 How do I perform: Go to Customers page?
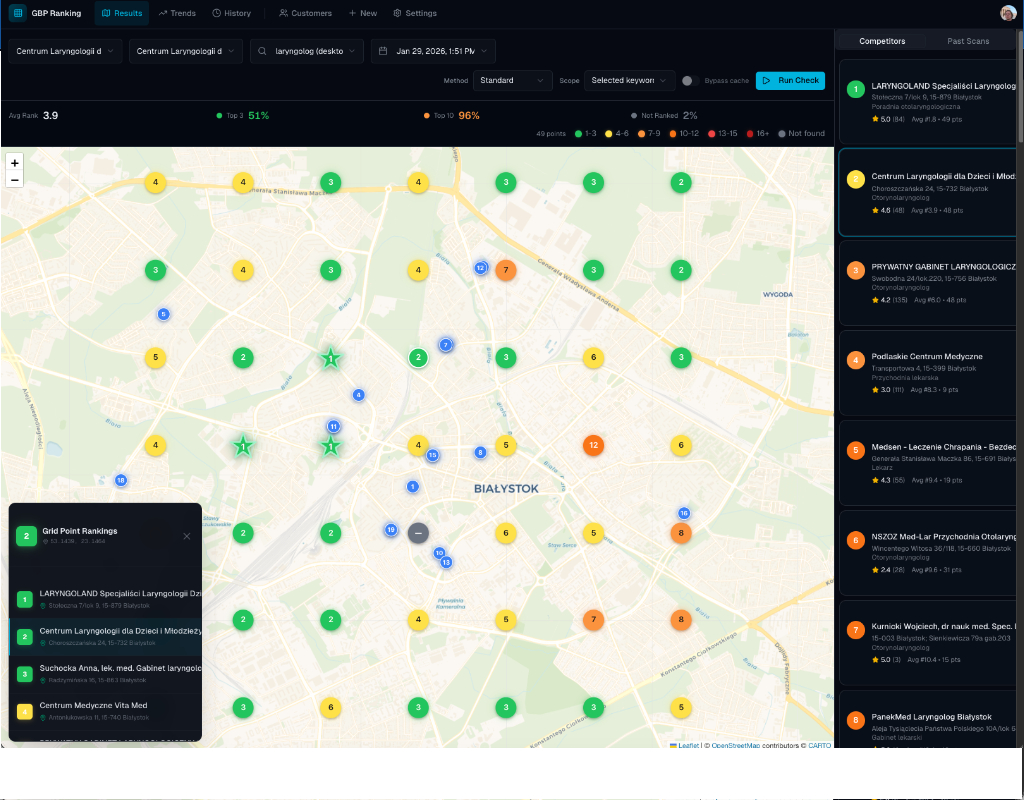(305, 13)
